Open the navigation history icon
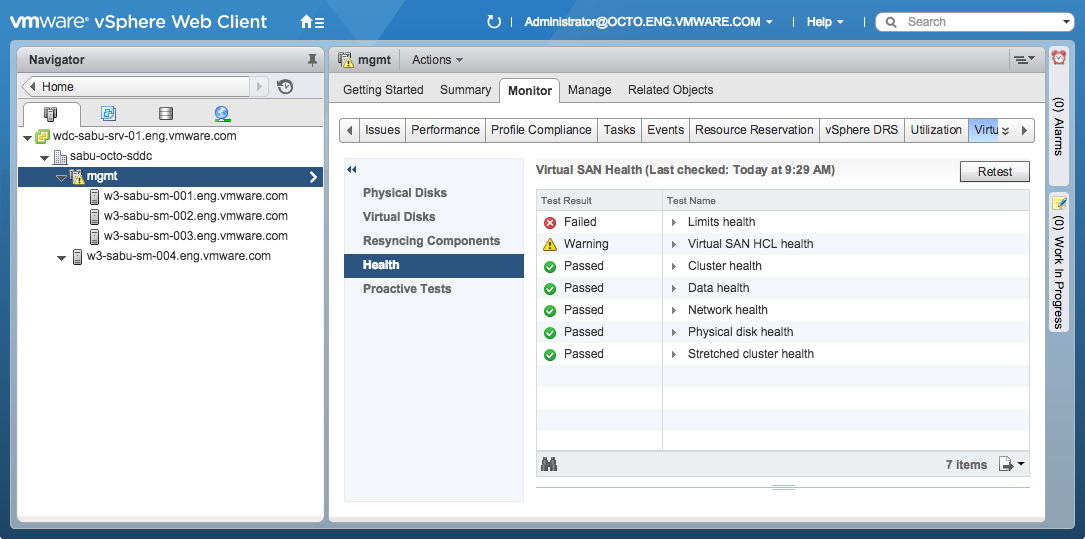The height and width of the screenshot is (539, 1085). (285, 86)
